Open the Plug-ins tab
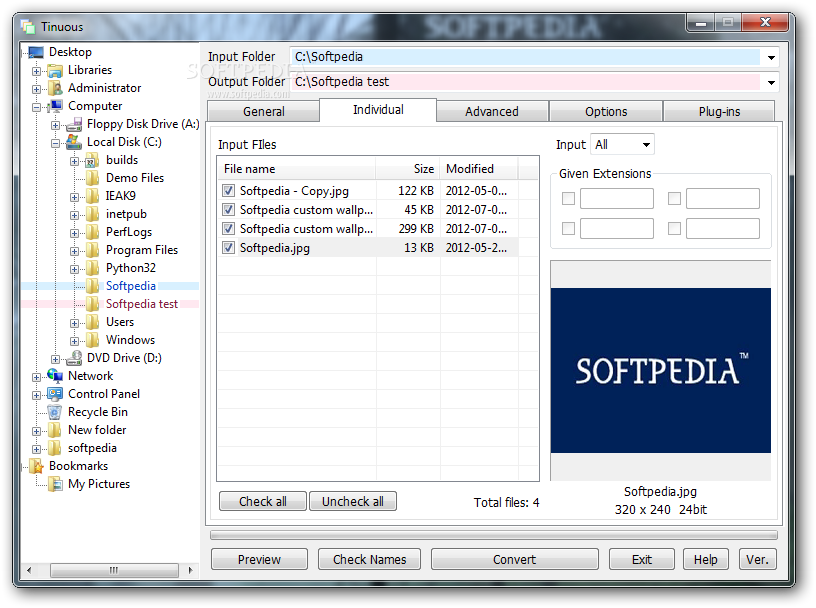Screen dimensions: 816x608 coord(719,112)
